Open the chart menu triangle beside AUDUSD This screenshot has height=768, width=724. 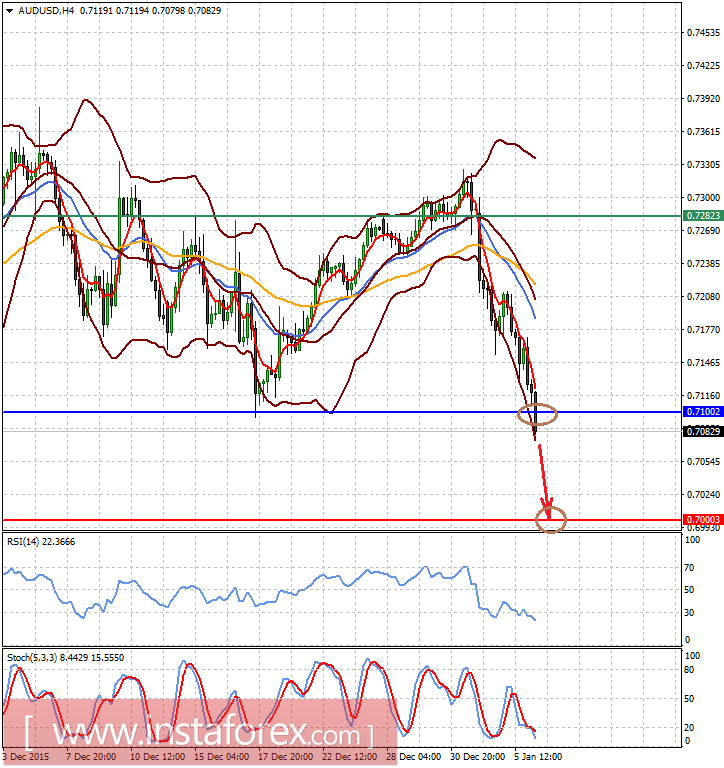(9, 10)
